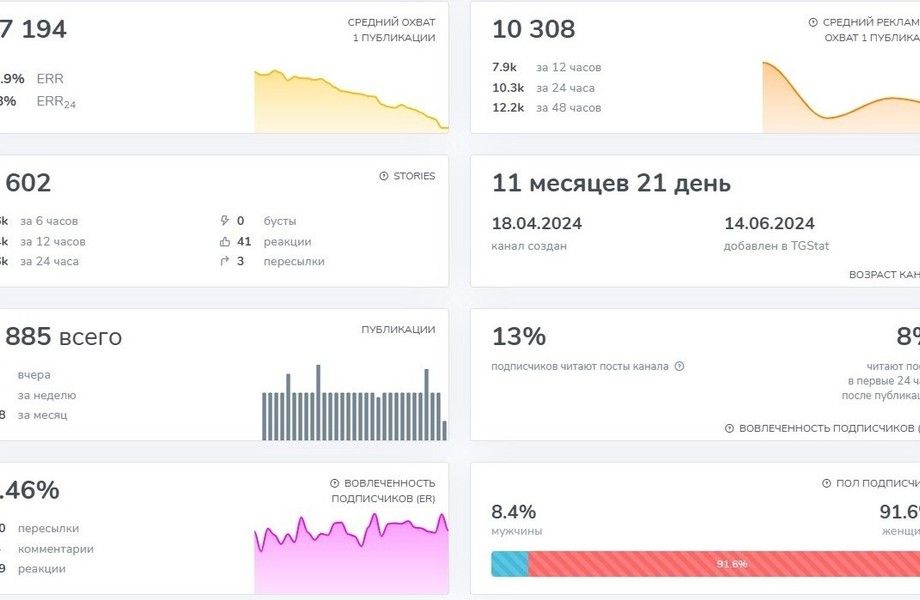The image size is (920, 600).
Task: Click the ERR24 label
Action: (56, 101)
